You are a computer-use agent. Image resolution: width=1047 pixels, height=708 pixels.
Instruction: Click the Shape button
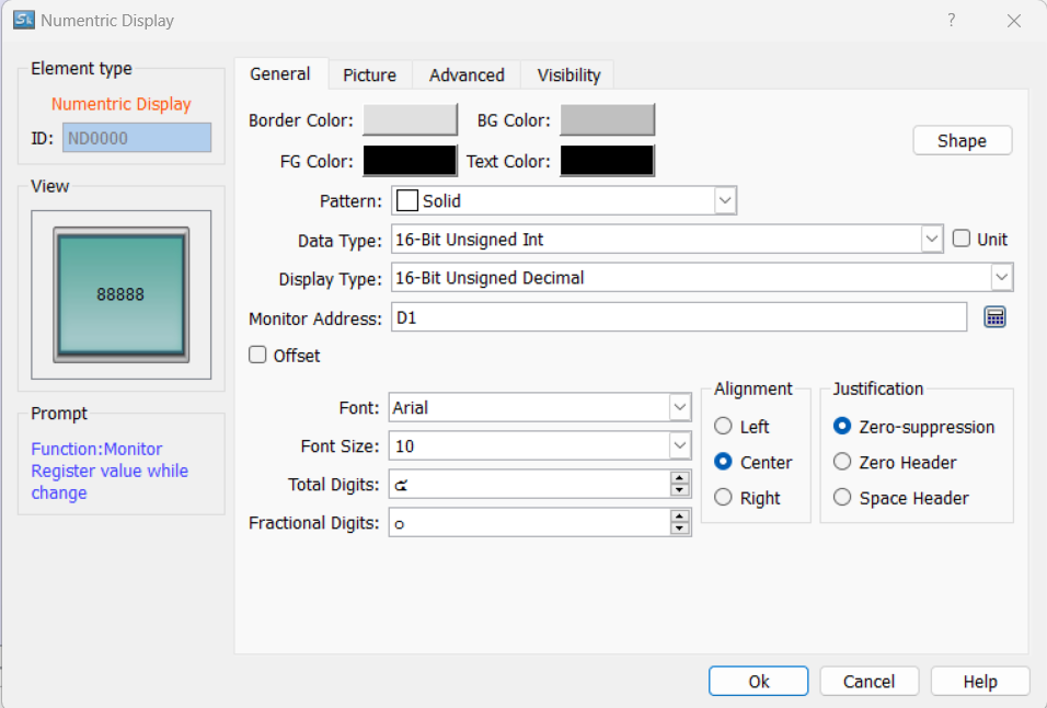coord(962,141)
